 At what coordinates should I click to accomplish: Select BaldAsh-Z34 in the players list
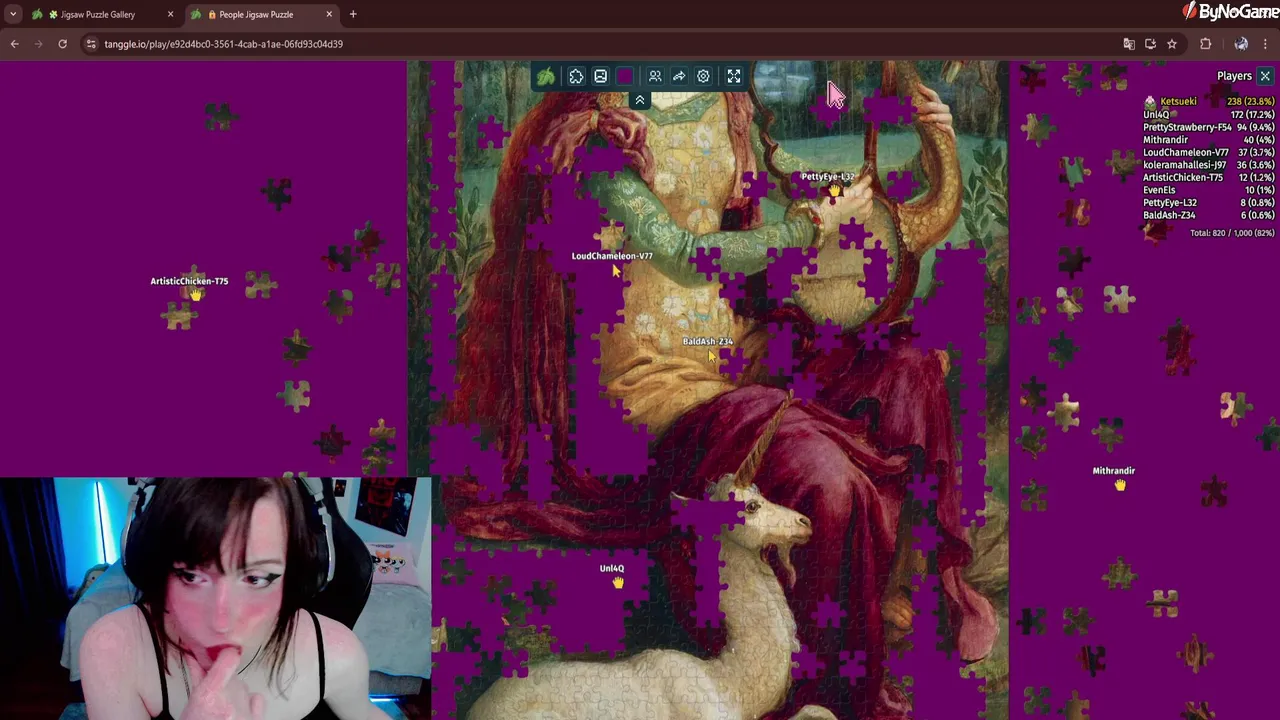click(x=1209, y=215)
